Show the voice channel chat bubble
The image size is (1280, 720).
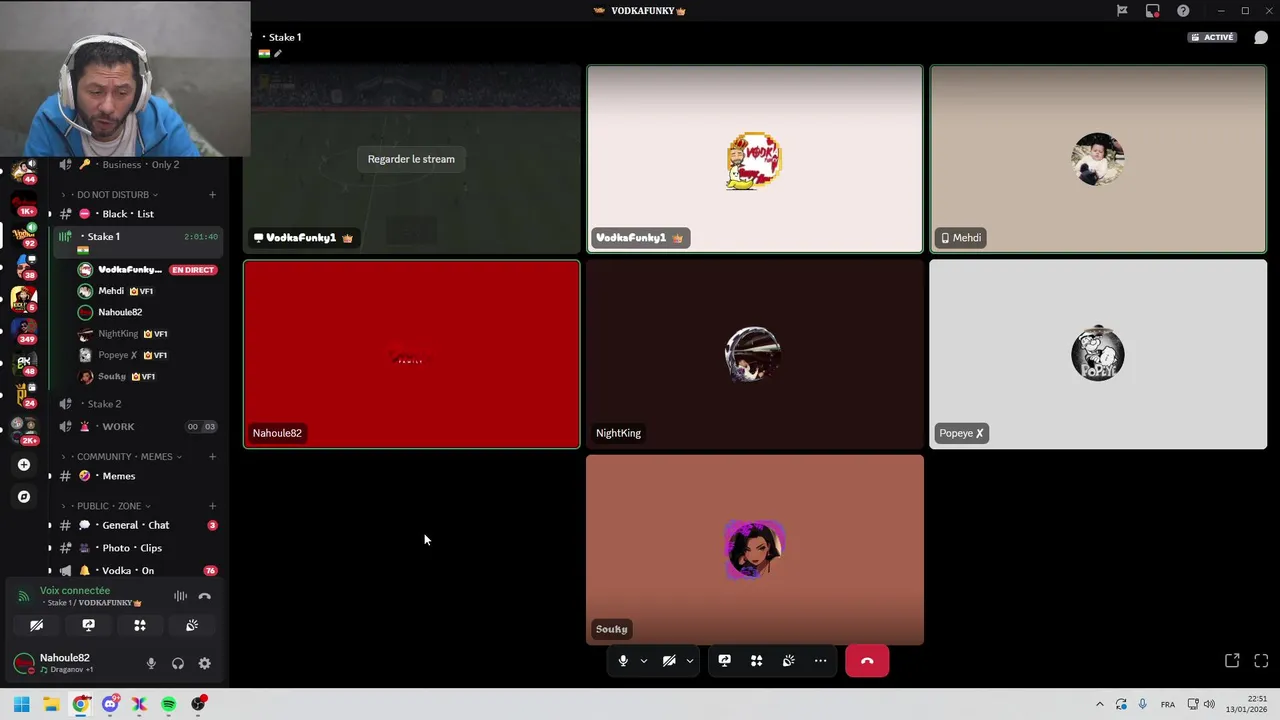(1261, 38)
